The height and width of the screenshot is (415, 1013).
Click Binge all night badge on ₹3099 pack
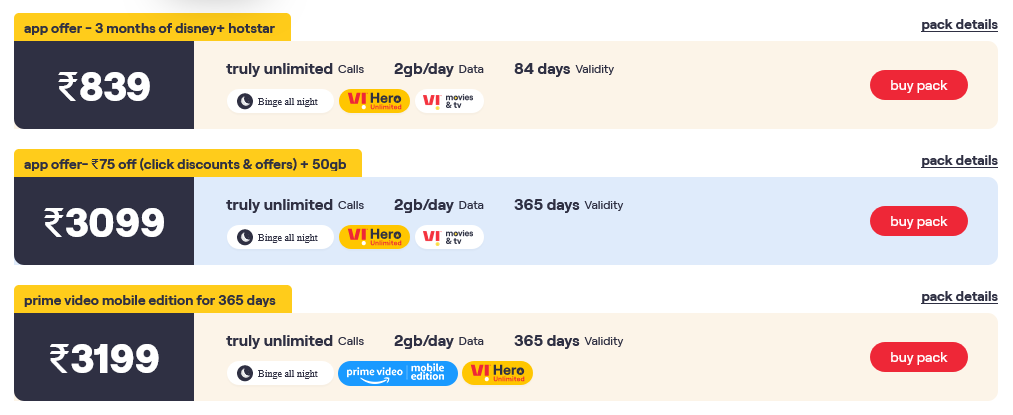click(x=280, y=237)
